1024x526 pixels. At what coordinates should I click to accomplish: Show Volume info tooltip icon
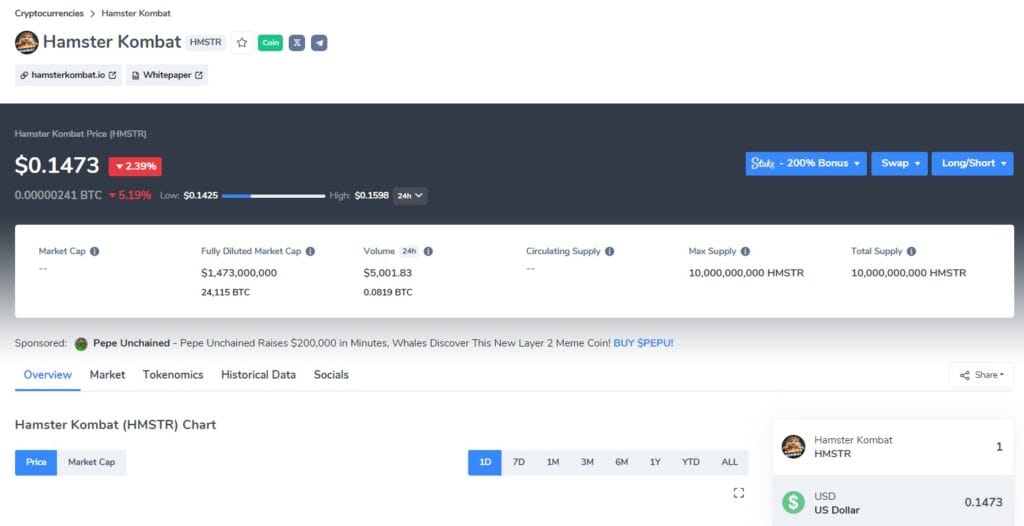pyautogui.click(x=428, y=251)
